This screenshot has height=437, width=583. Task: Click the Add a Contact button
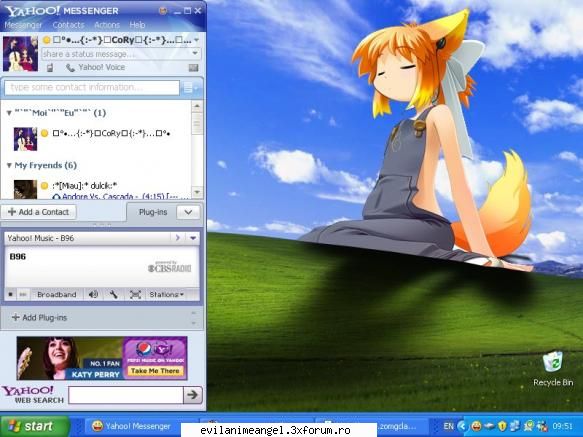(x=39, y=212)
